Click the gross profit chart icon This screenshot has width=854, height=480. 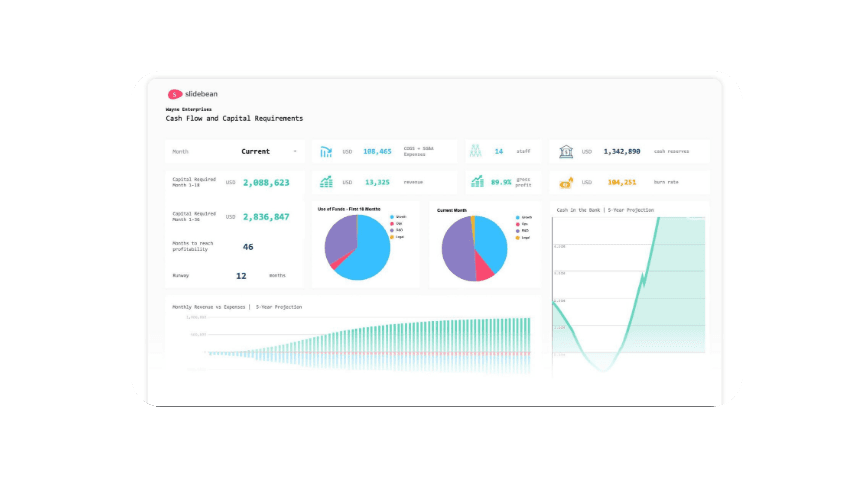(477, 182)
